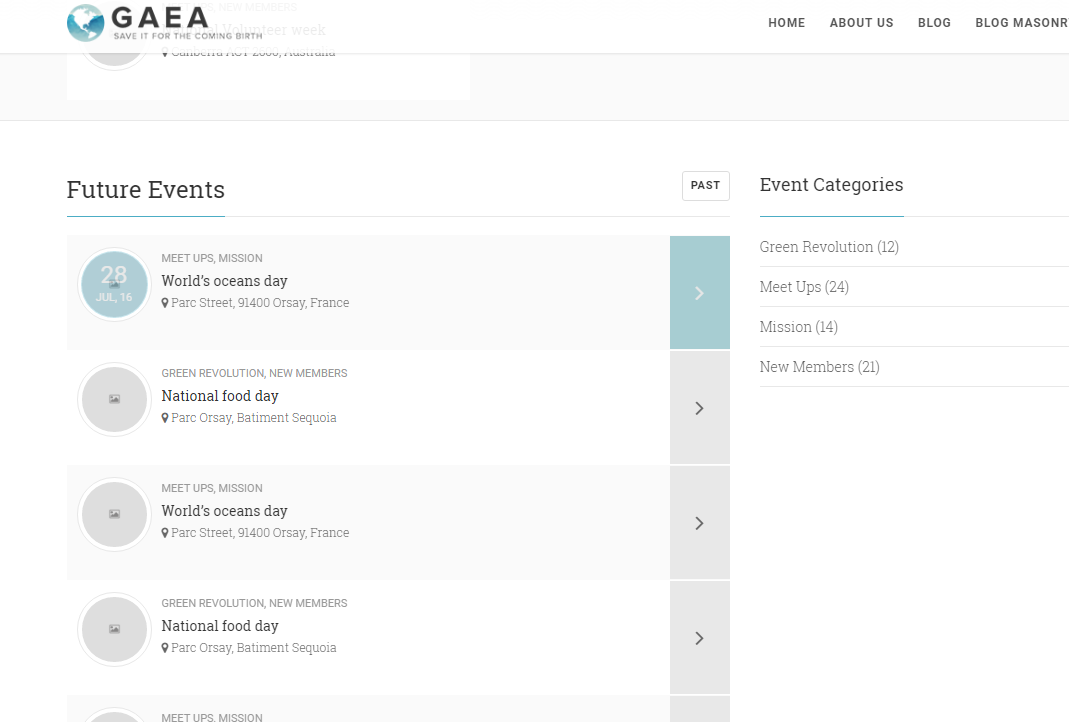Select Meet Ups (24) category
1069x722 pixels.
point(804,287)
